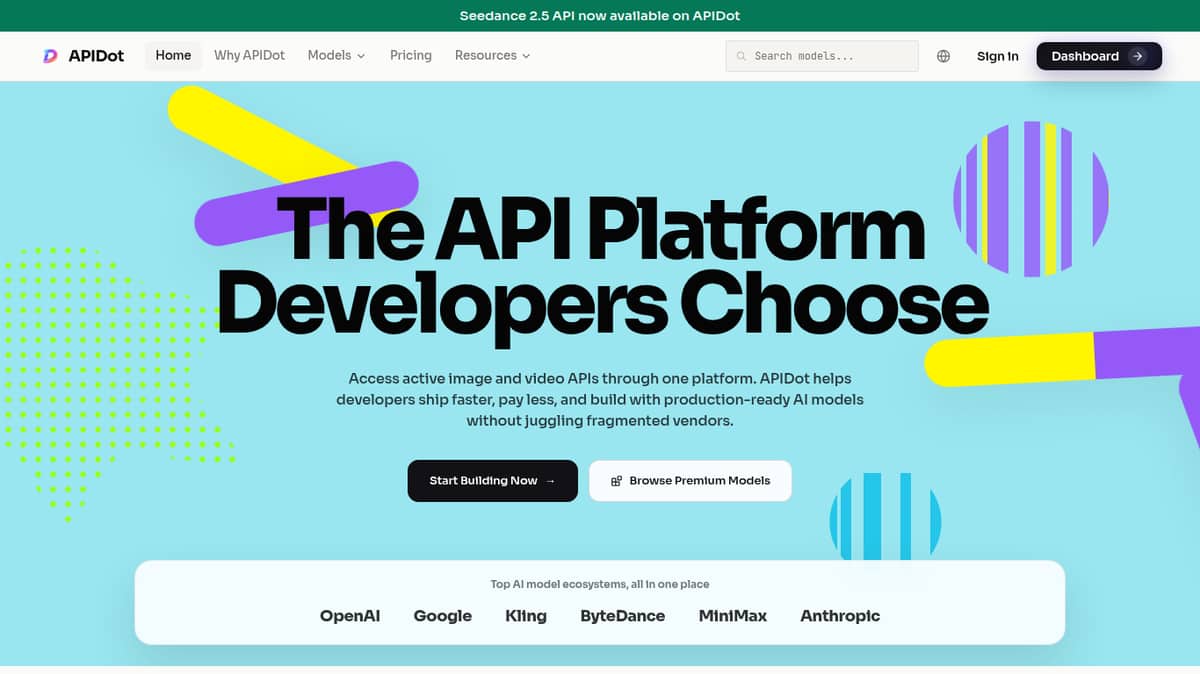
Task: Click the APIDot brand name text
Action: point(96,56)
